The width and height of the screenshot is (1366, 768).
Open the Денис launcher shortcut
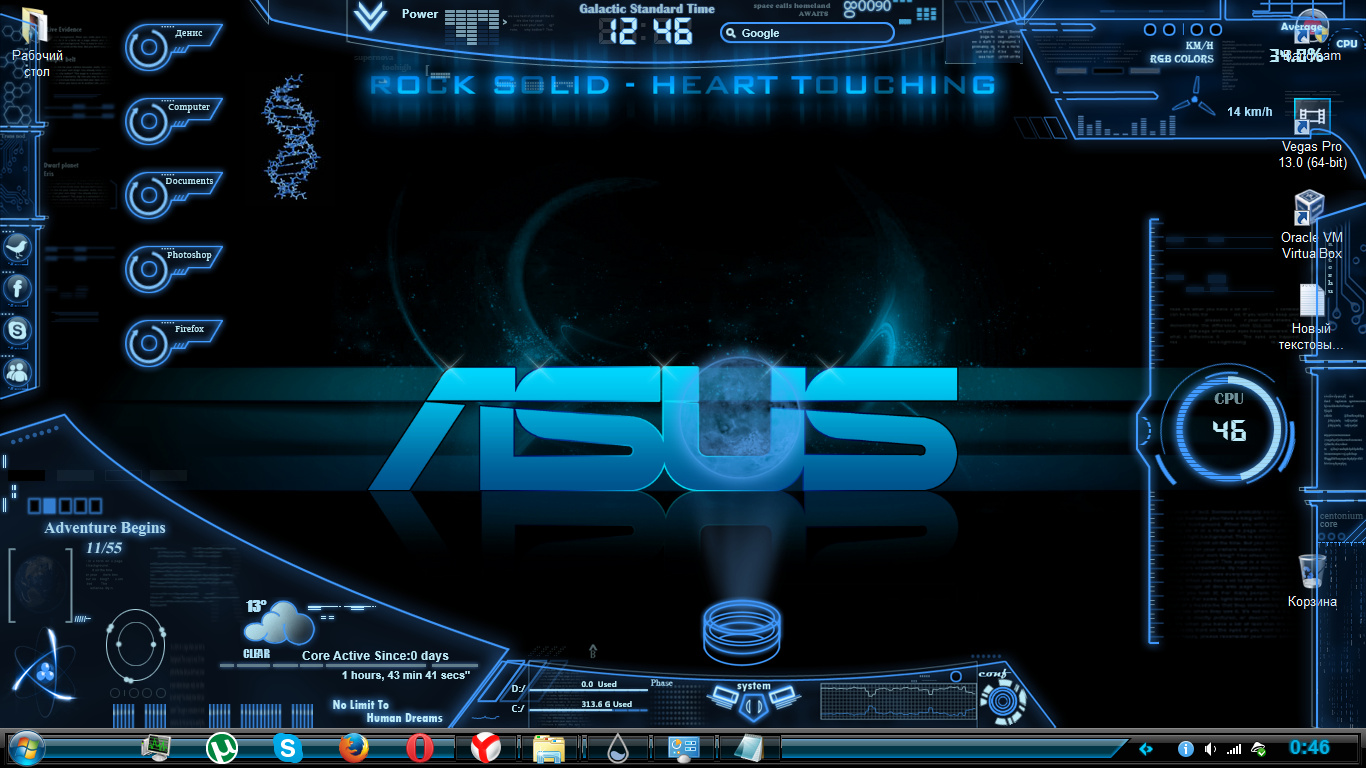pos(172,46)
